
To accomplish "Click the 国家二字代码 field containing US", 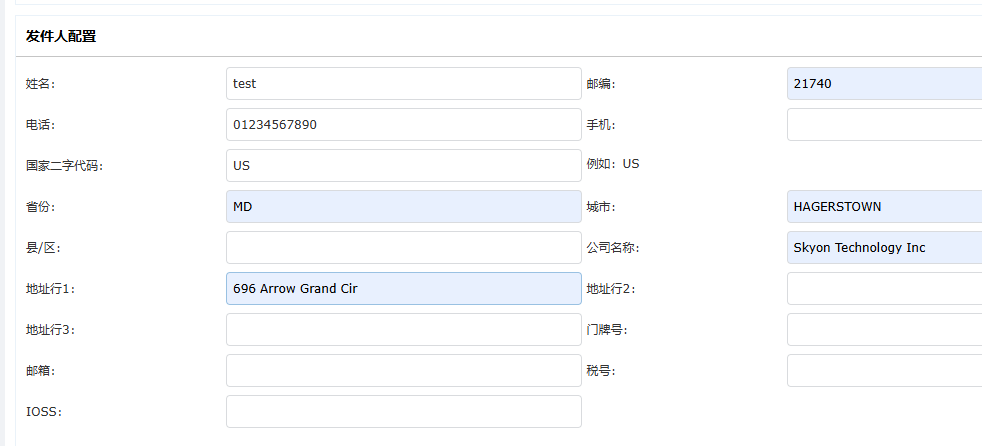I will click(403, 166).
